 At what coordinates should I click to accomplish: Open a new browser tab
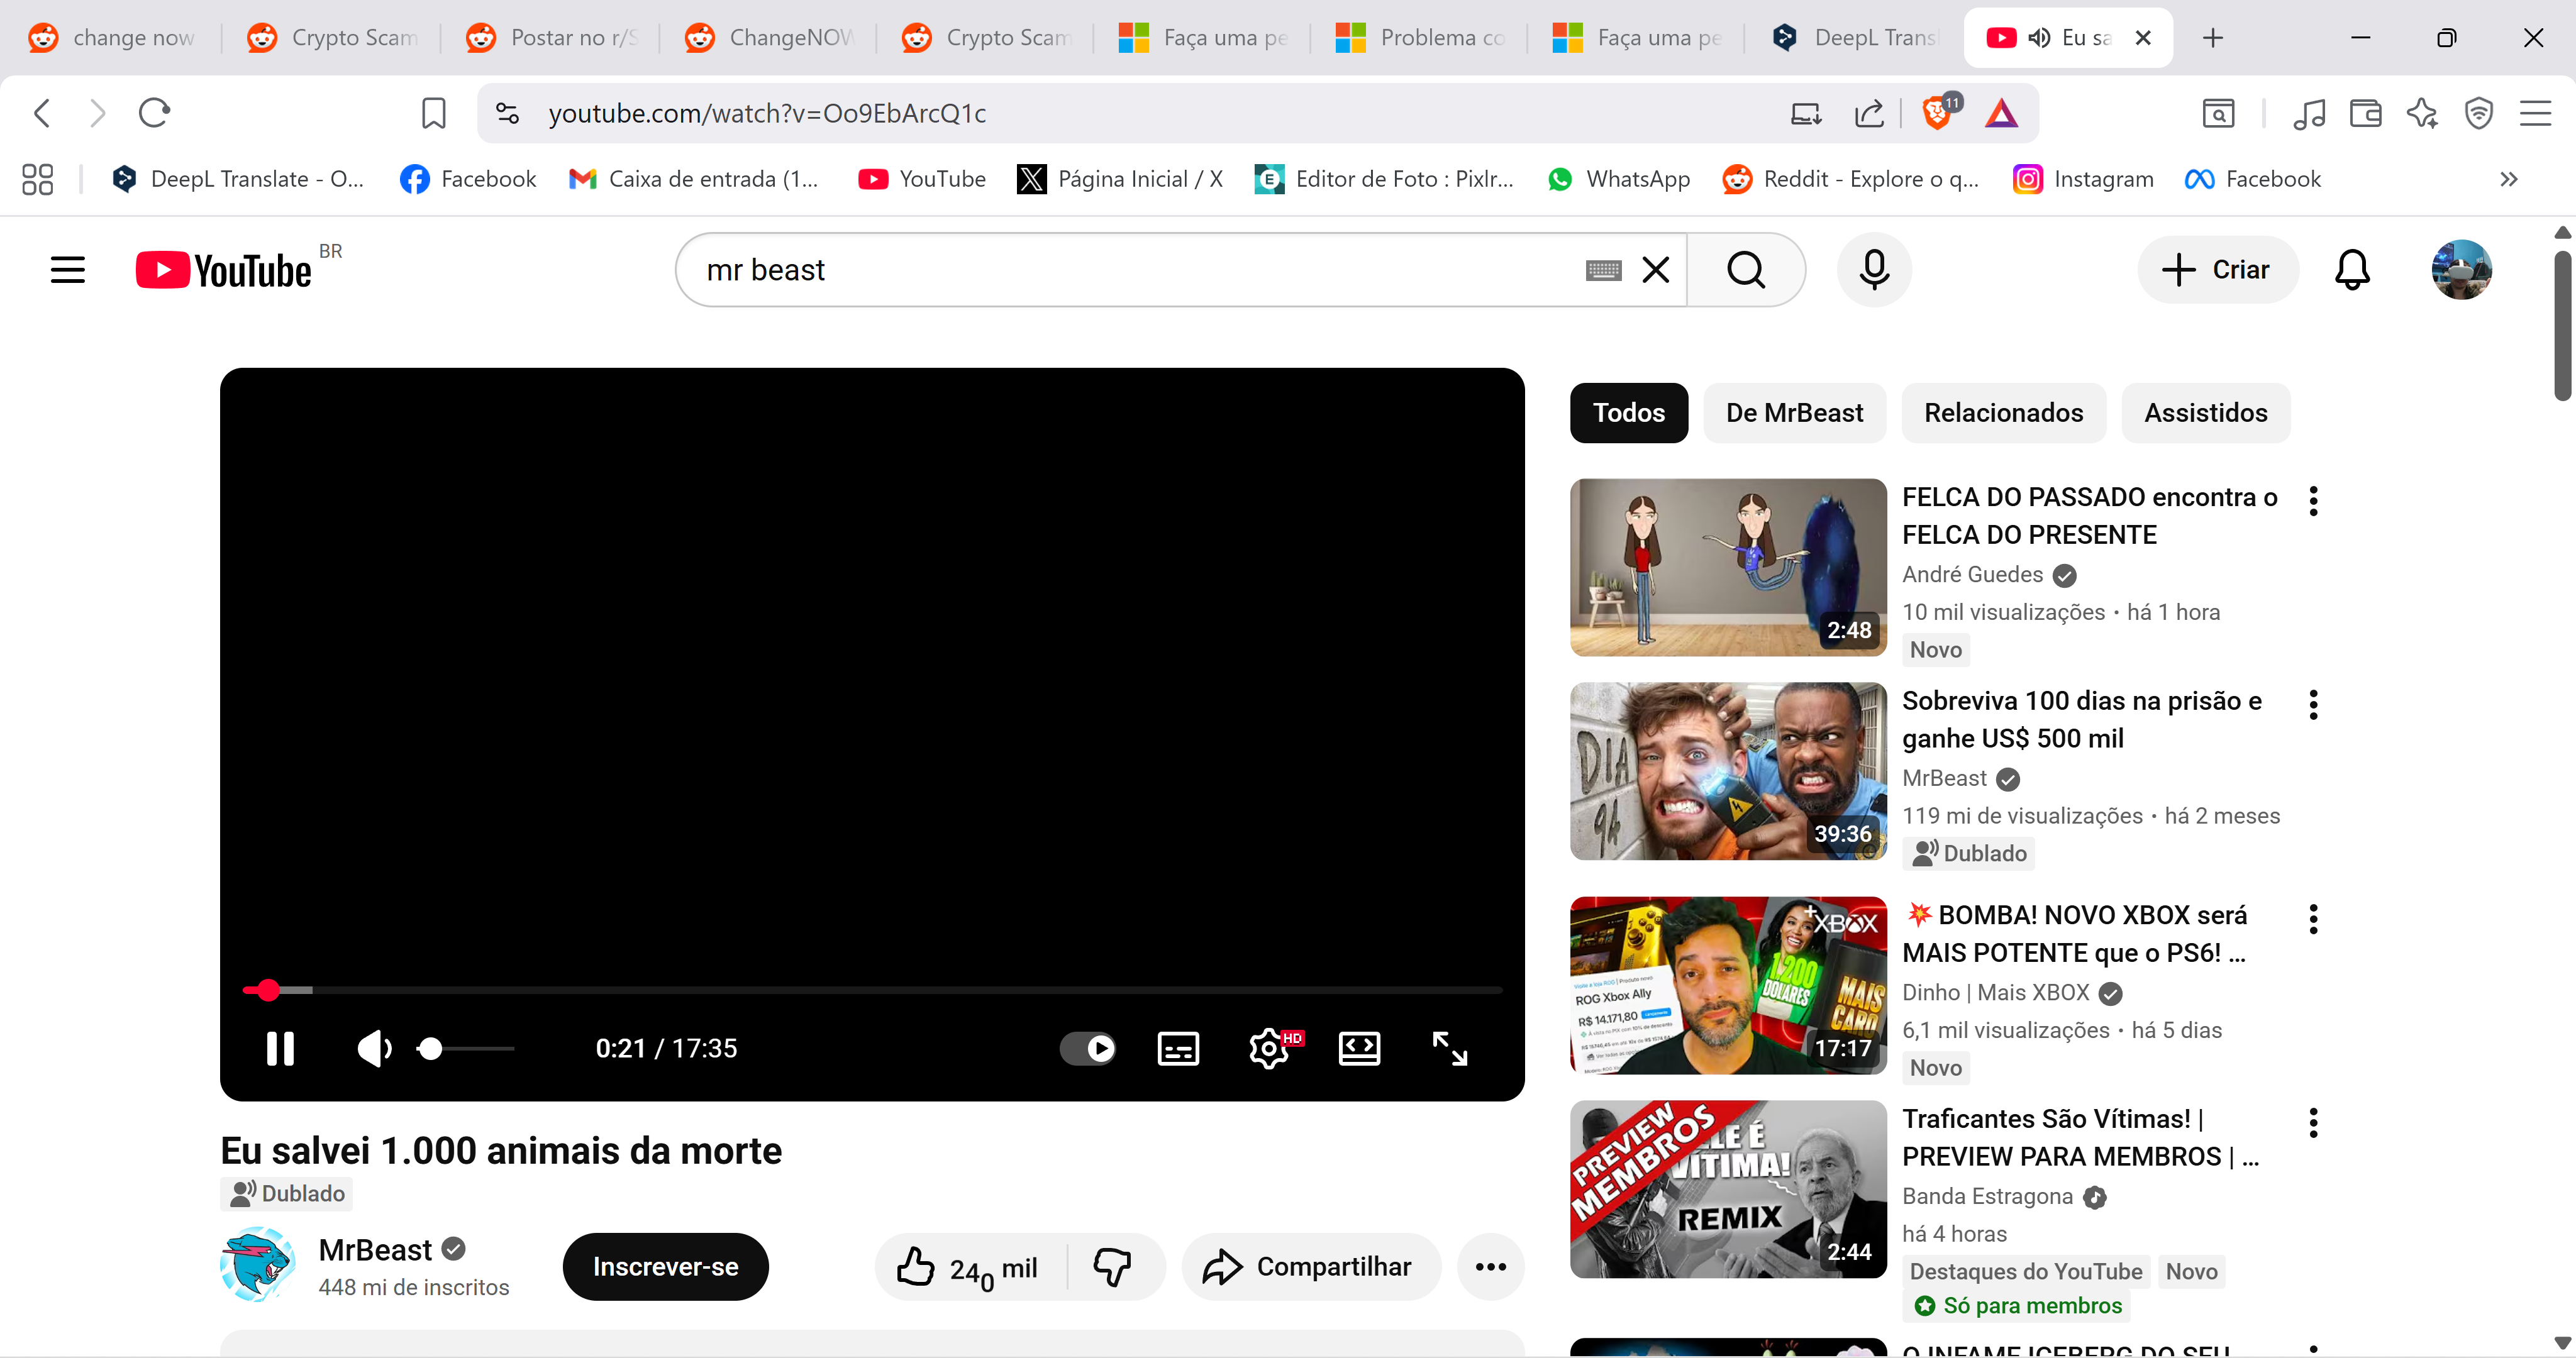(2213, 38)
